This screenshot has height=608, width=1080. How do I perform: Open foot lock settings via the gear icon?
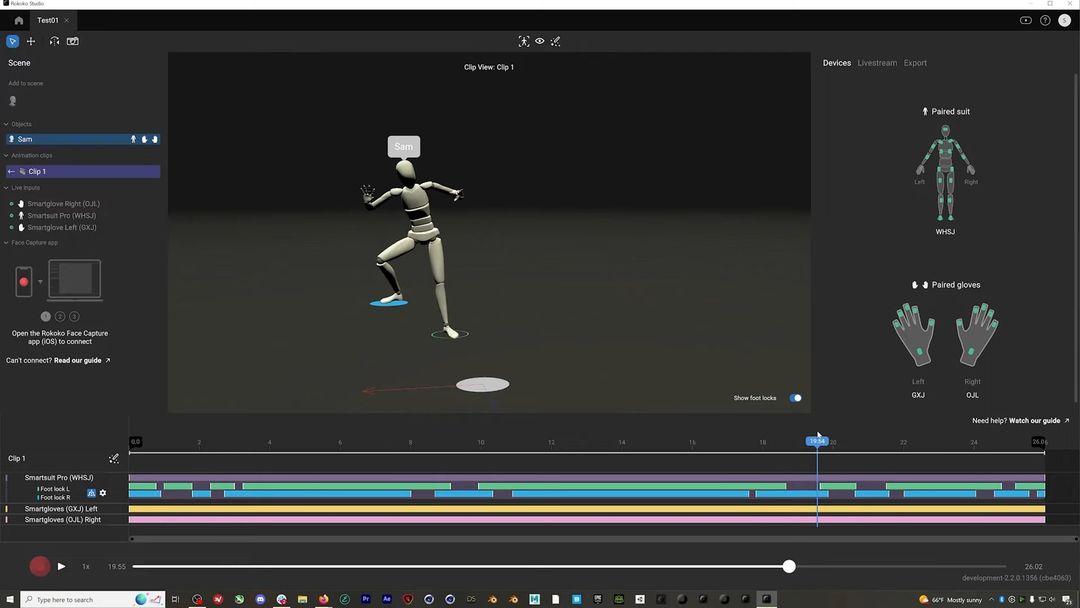(102, 493)
